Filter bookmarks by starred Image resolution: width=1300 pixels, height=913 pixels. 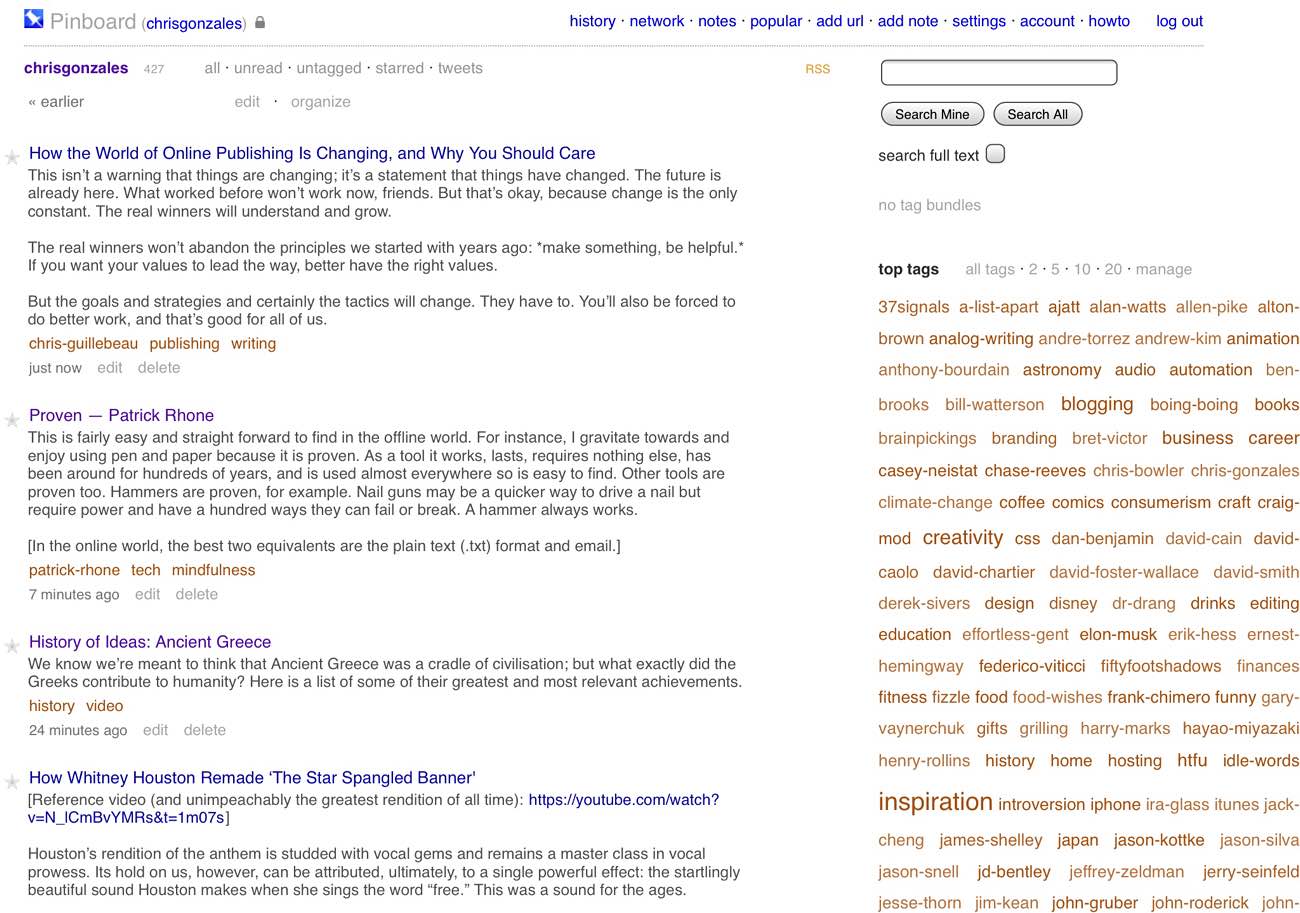(400, 68)
